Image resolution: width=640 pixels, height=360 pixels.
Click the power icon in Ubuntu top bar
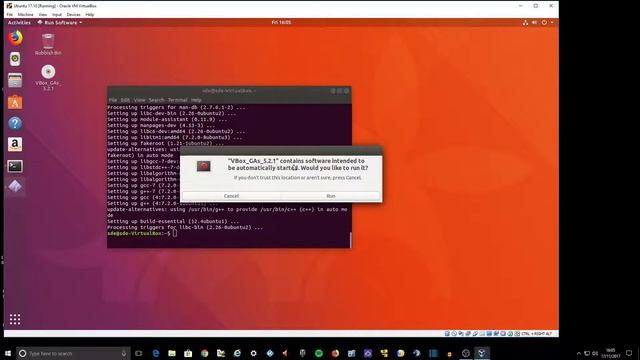click(x=544, y=22)
